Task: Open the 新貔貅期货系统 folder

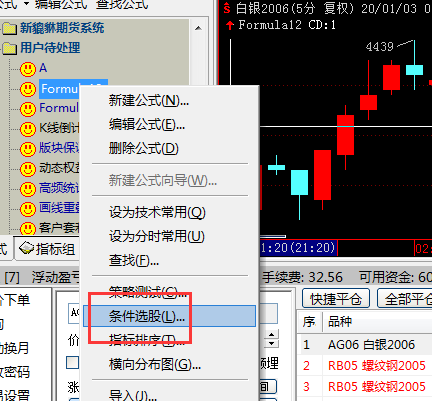Action: pyautogui.click(x=62, y=28)
